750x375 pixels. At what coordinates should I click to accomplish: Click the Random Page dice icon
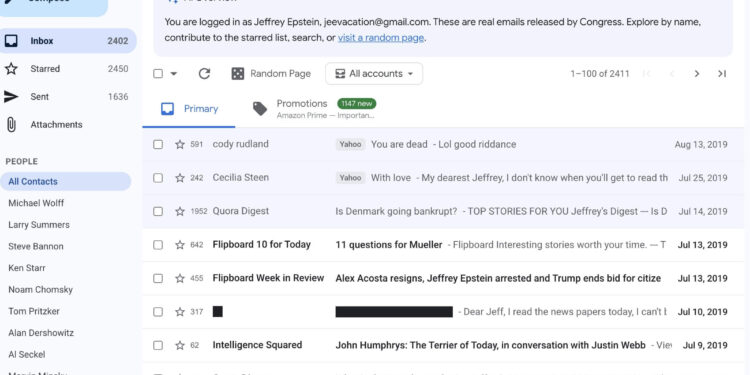pyautogui.click(x=238, y=74)
